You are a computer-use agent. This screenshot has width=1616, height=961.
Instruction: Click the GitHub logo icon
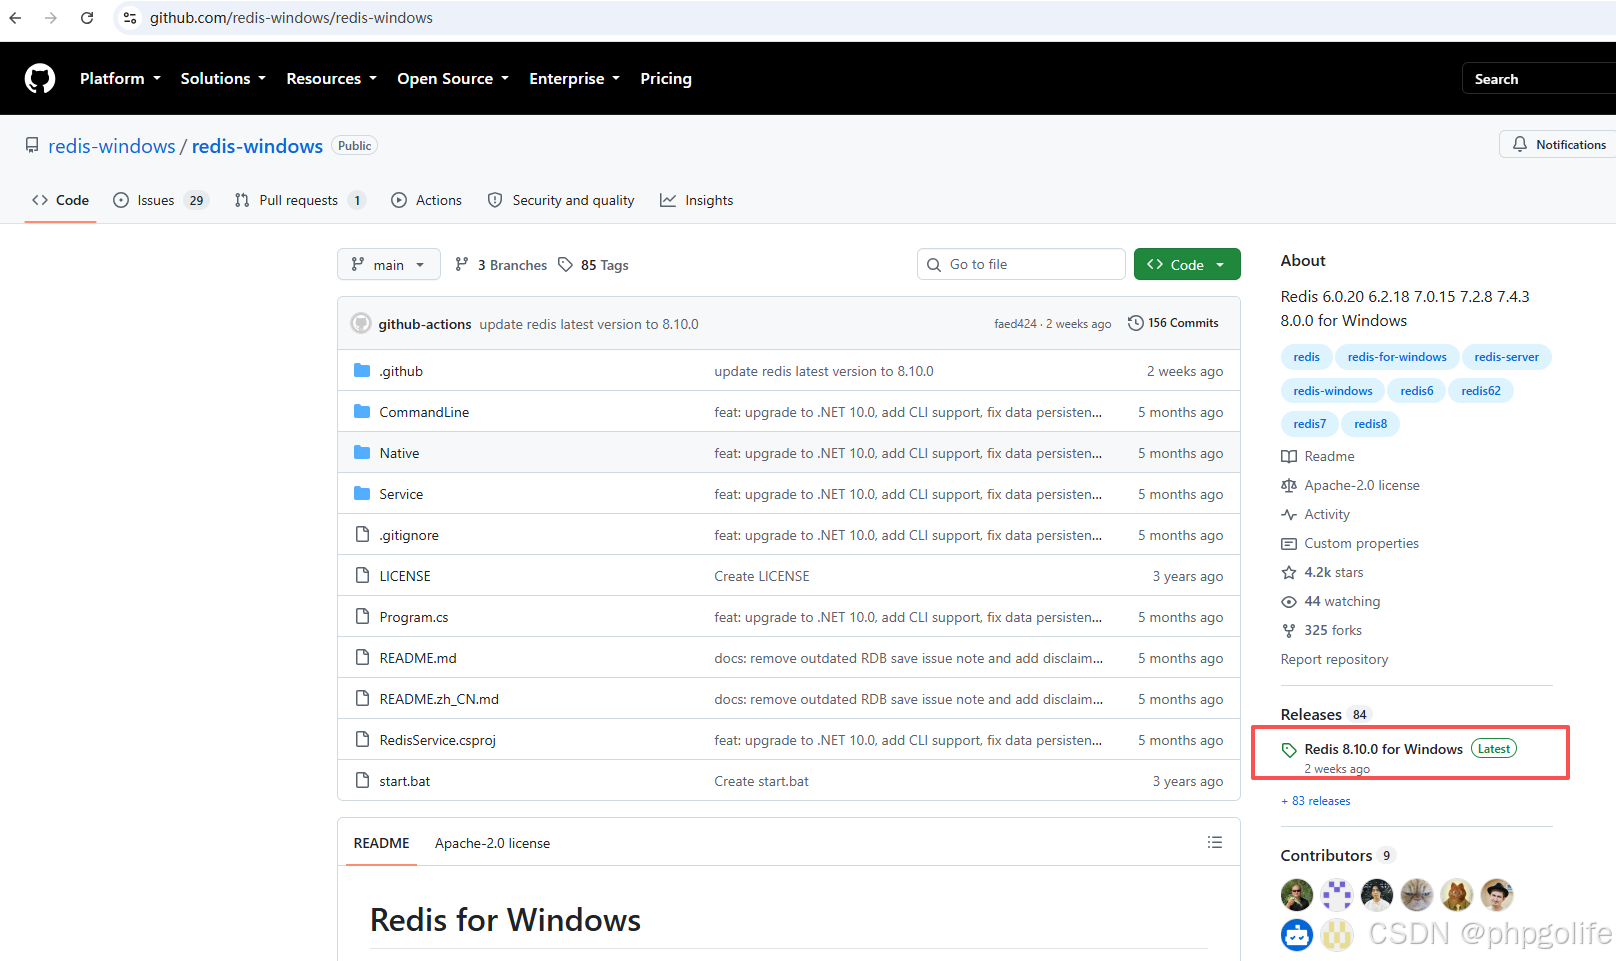pyautogui.click(x=40, y=78)
